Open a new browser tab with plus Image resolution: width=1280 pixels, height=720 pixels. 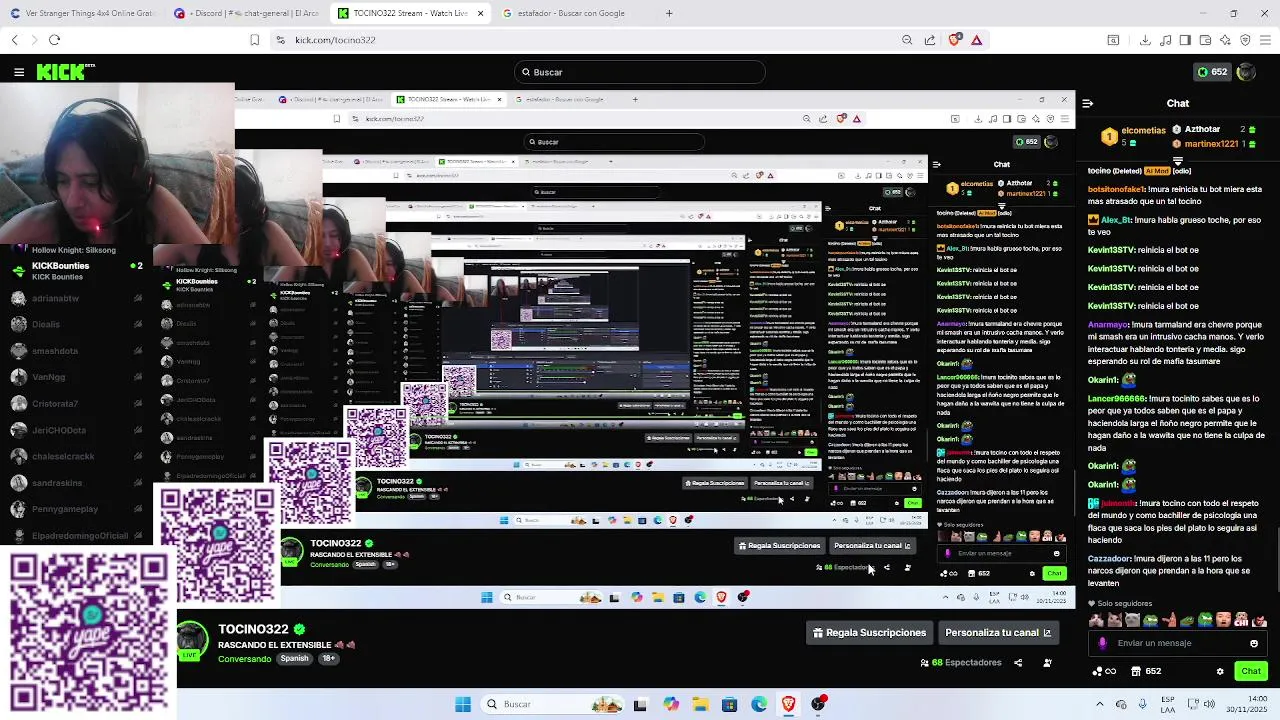pyautogui.click(x=669, y=13)
